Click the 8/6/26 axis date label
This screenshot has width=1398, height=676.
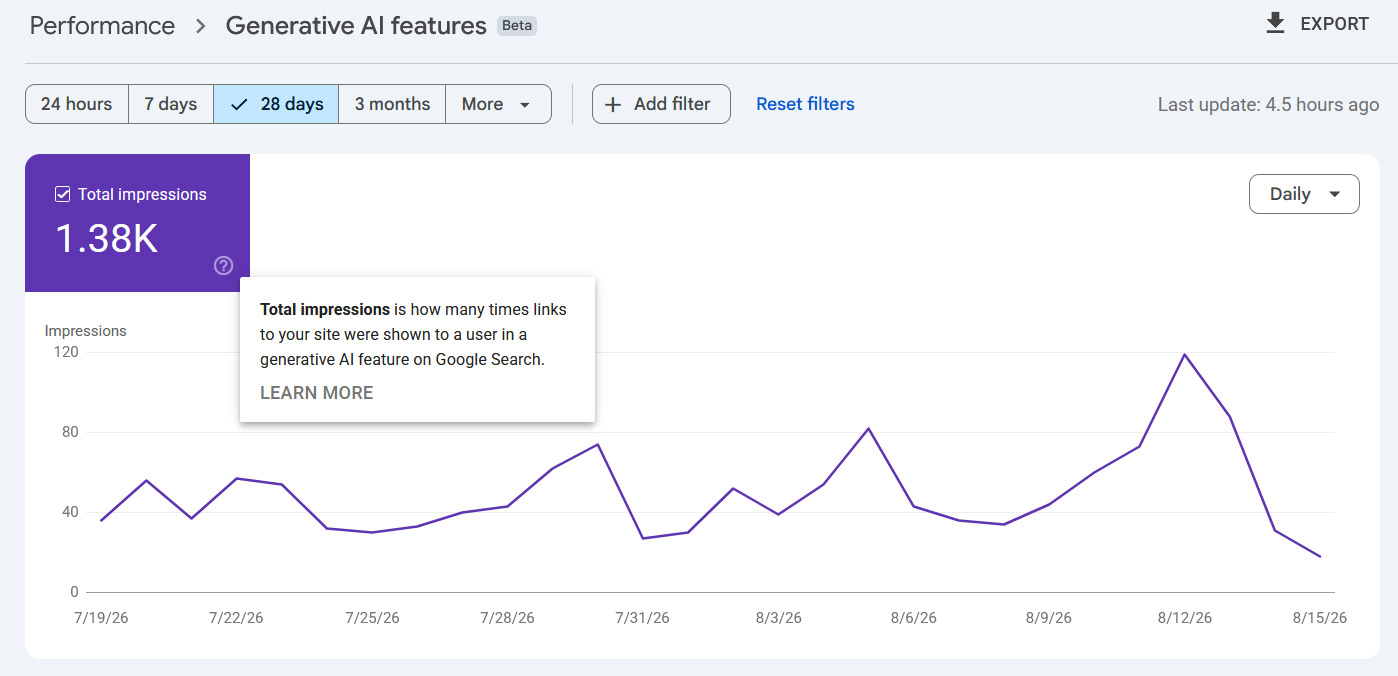click(914, 618)
